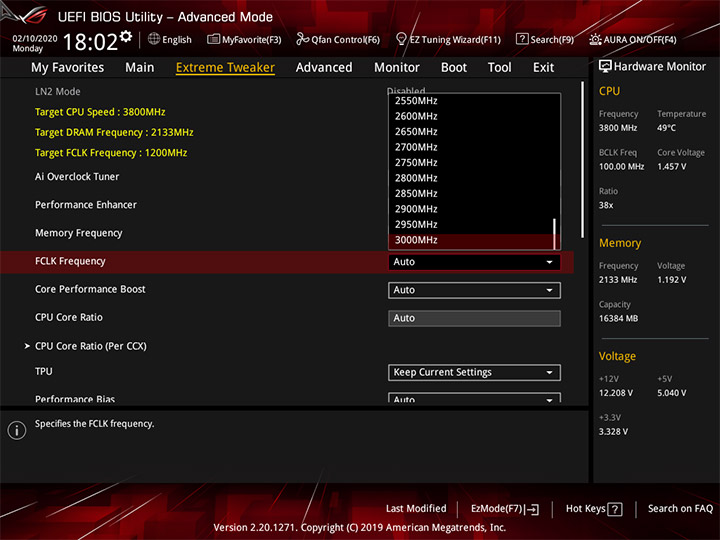
Task: Select the Performance Enhancer row
Action: (x=86, y=205)
